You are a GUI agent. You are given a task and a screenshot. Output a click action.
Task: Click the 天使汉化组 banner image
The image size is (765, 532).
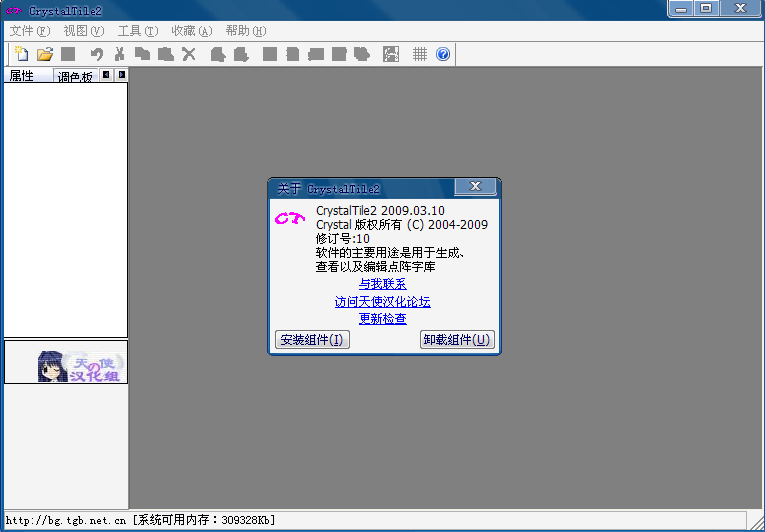coord(81,366)
